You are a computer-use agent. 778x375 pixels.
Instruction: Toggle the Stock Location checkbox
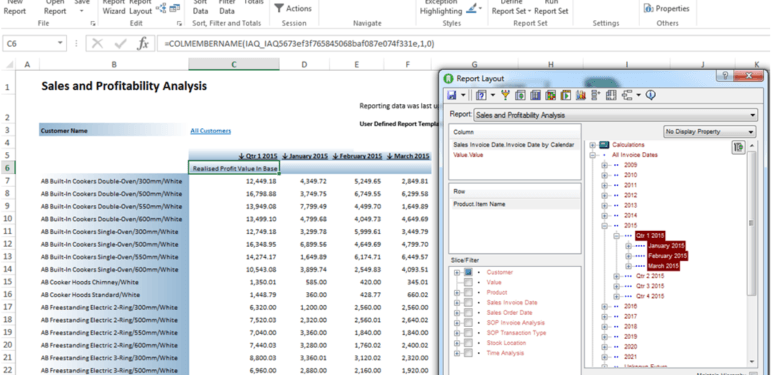tap(468, 343)
